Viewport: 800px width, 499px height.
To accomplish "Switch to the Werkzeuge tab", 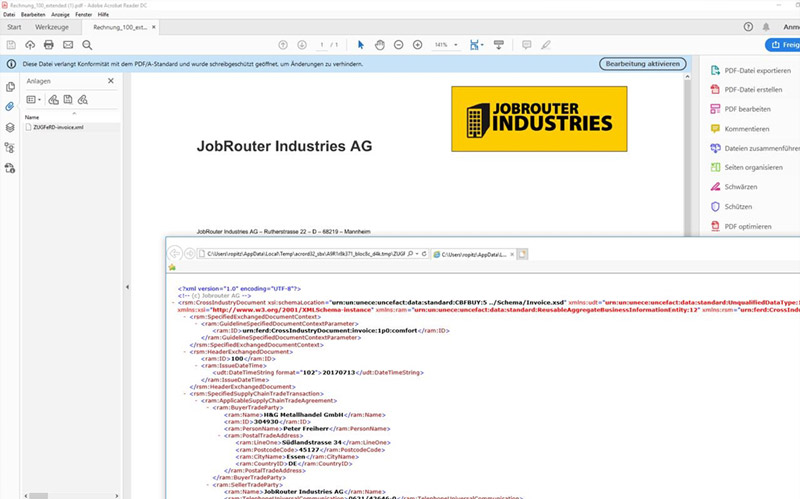I will [52, 27].
